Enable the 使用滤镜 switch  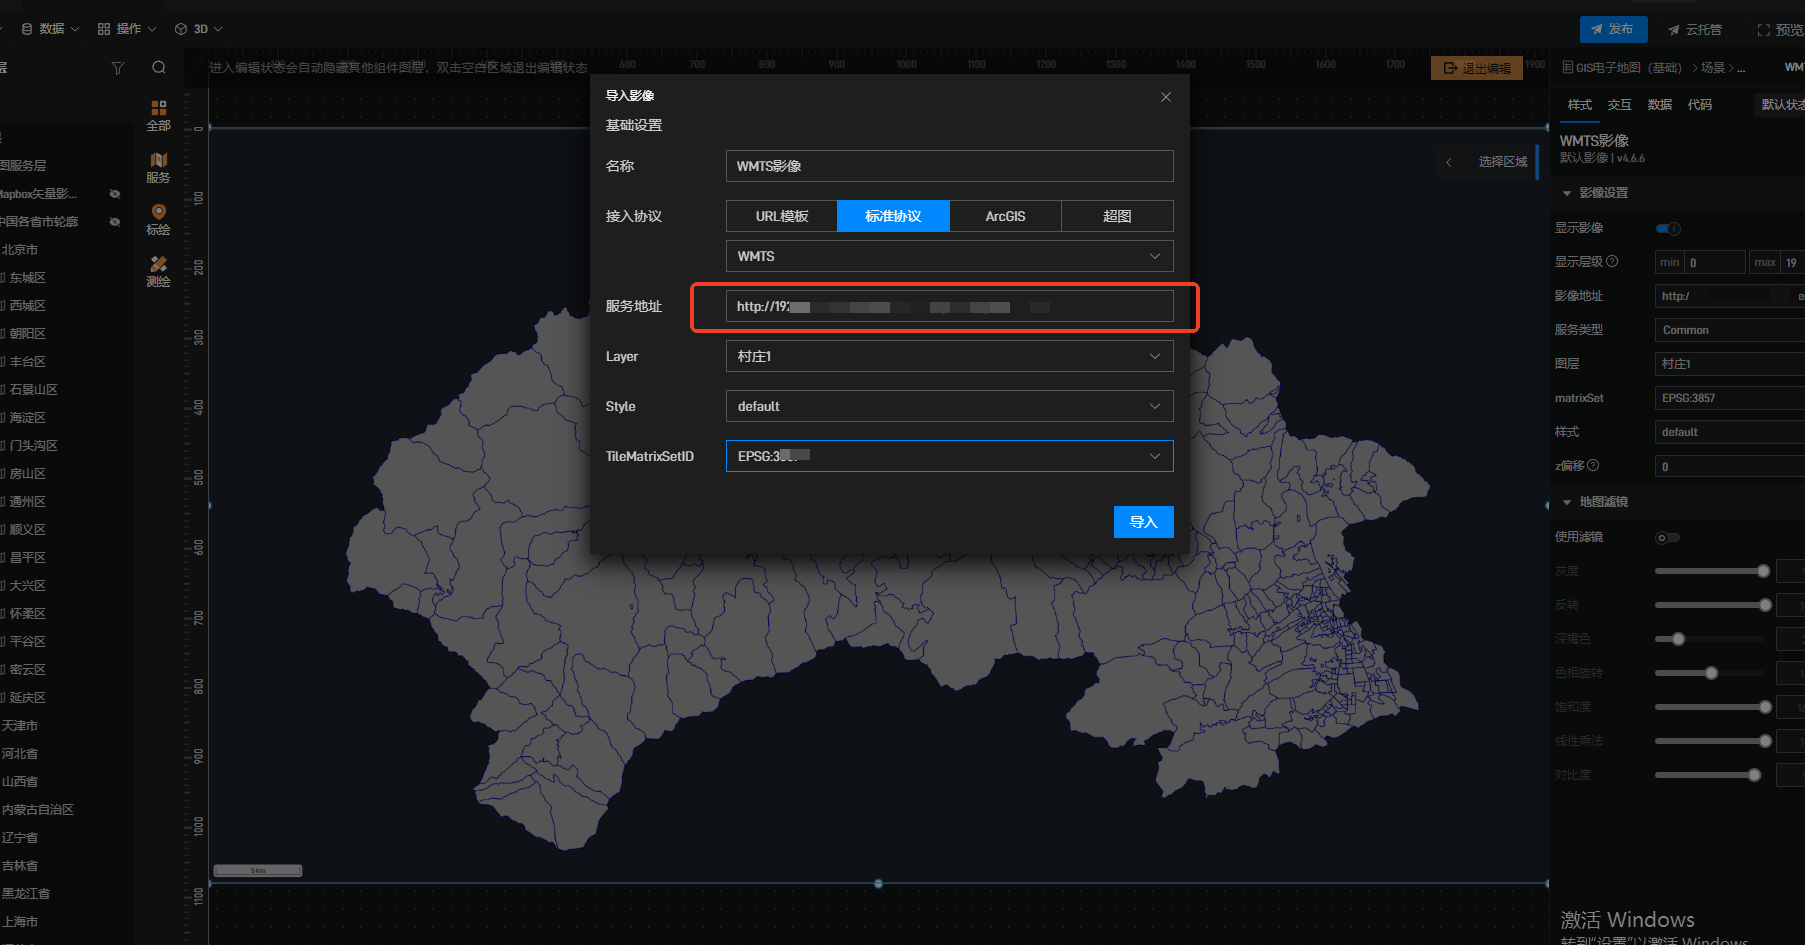point(1667,538)
